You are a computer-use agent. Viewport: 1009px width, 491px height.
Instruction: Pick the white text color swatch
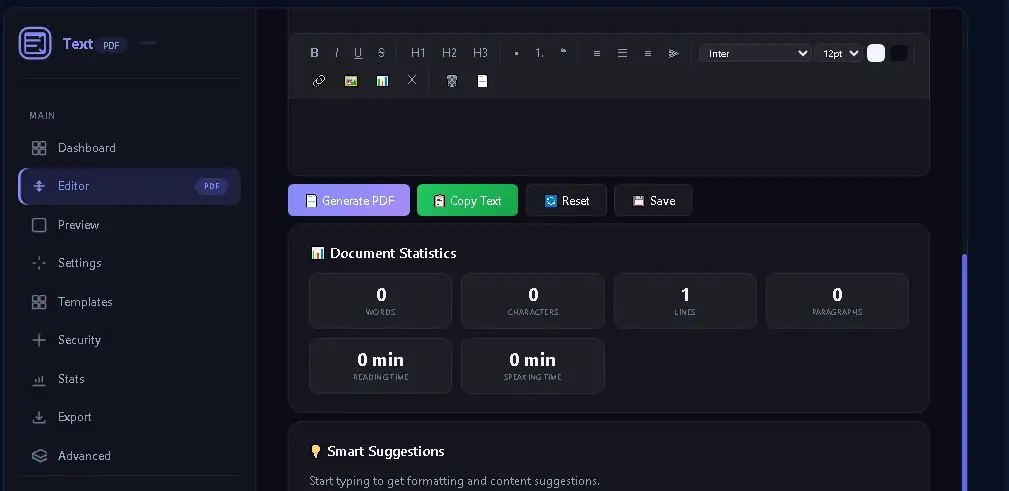coord(876,53)
